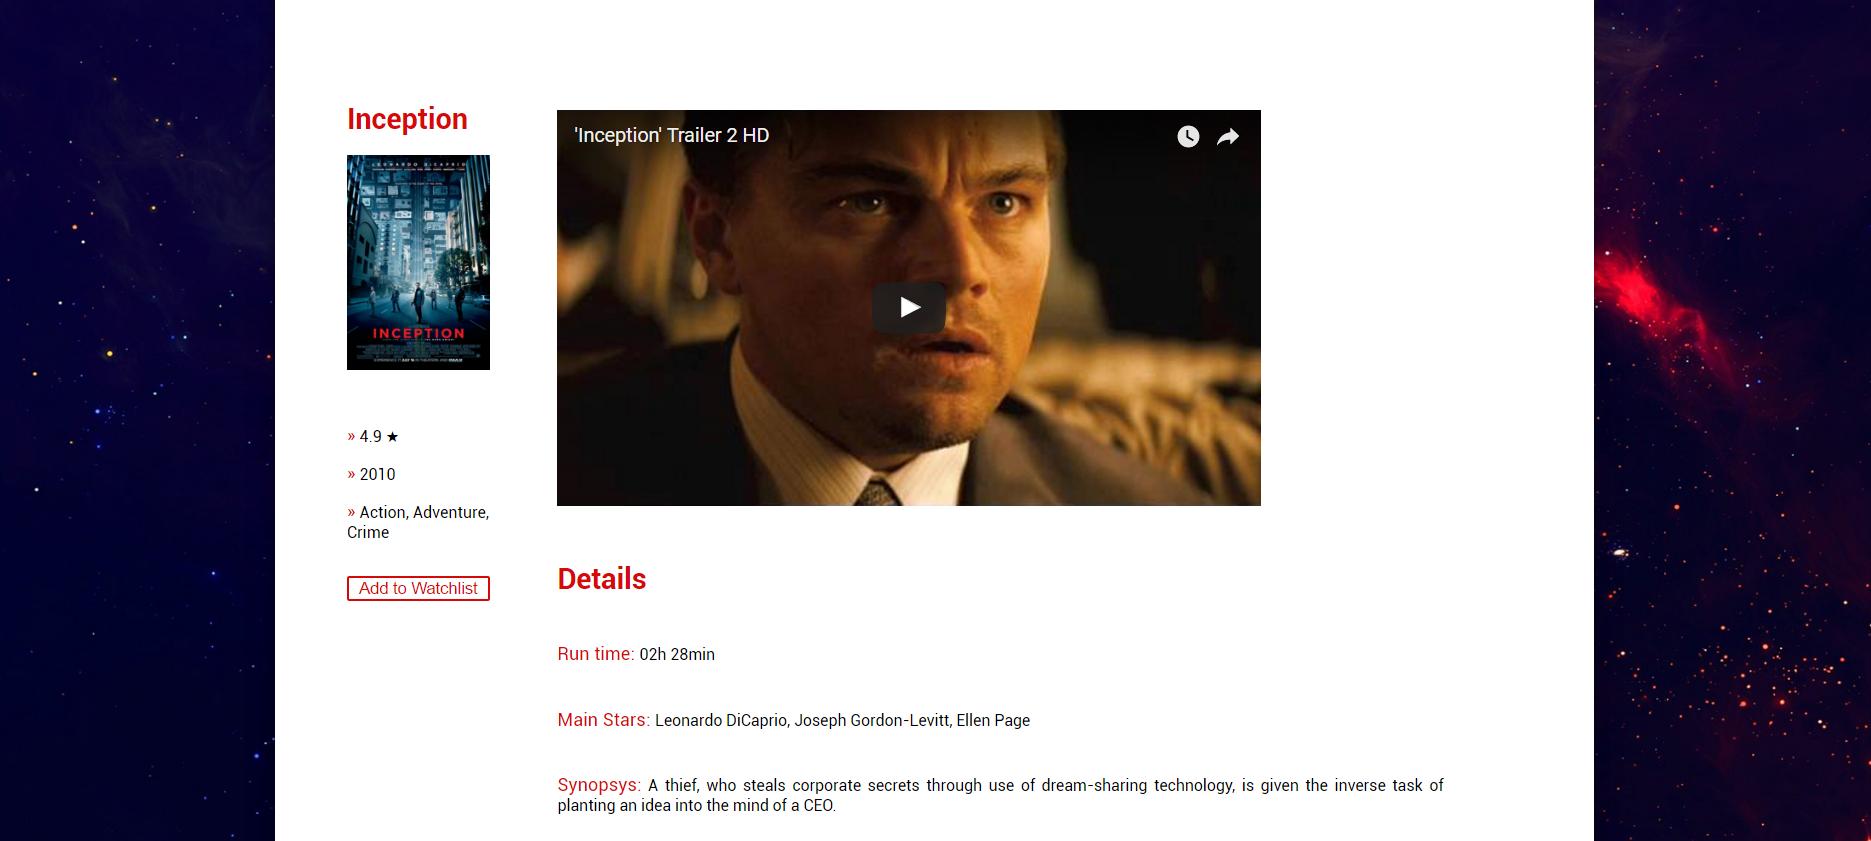1871x841 pixels.
Task: Click the 'Inception' Trailer 2 HD video title
Action: 671,135
